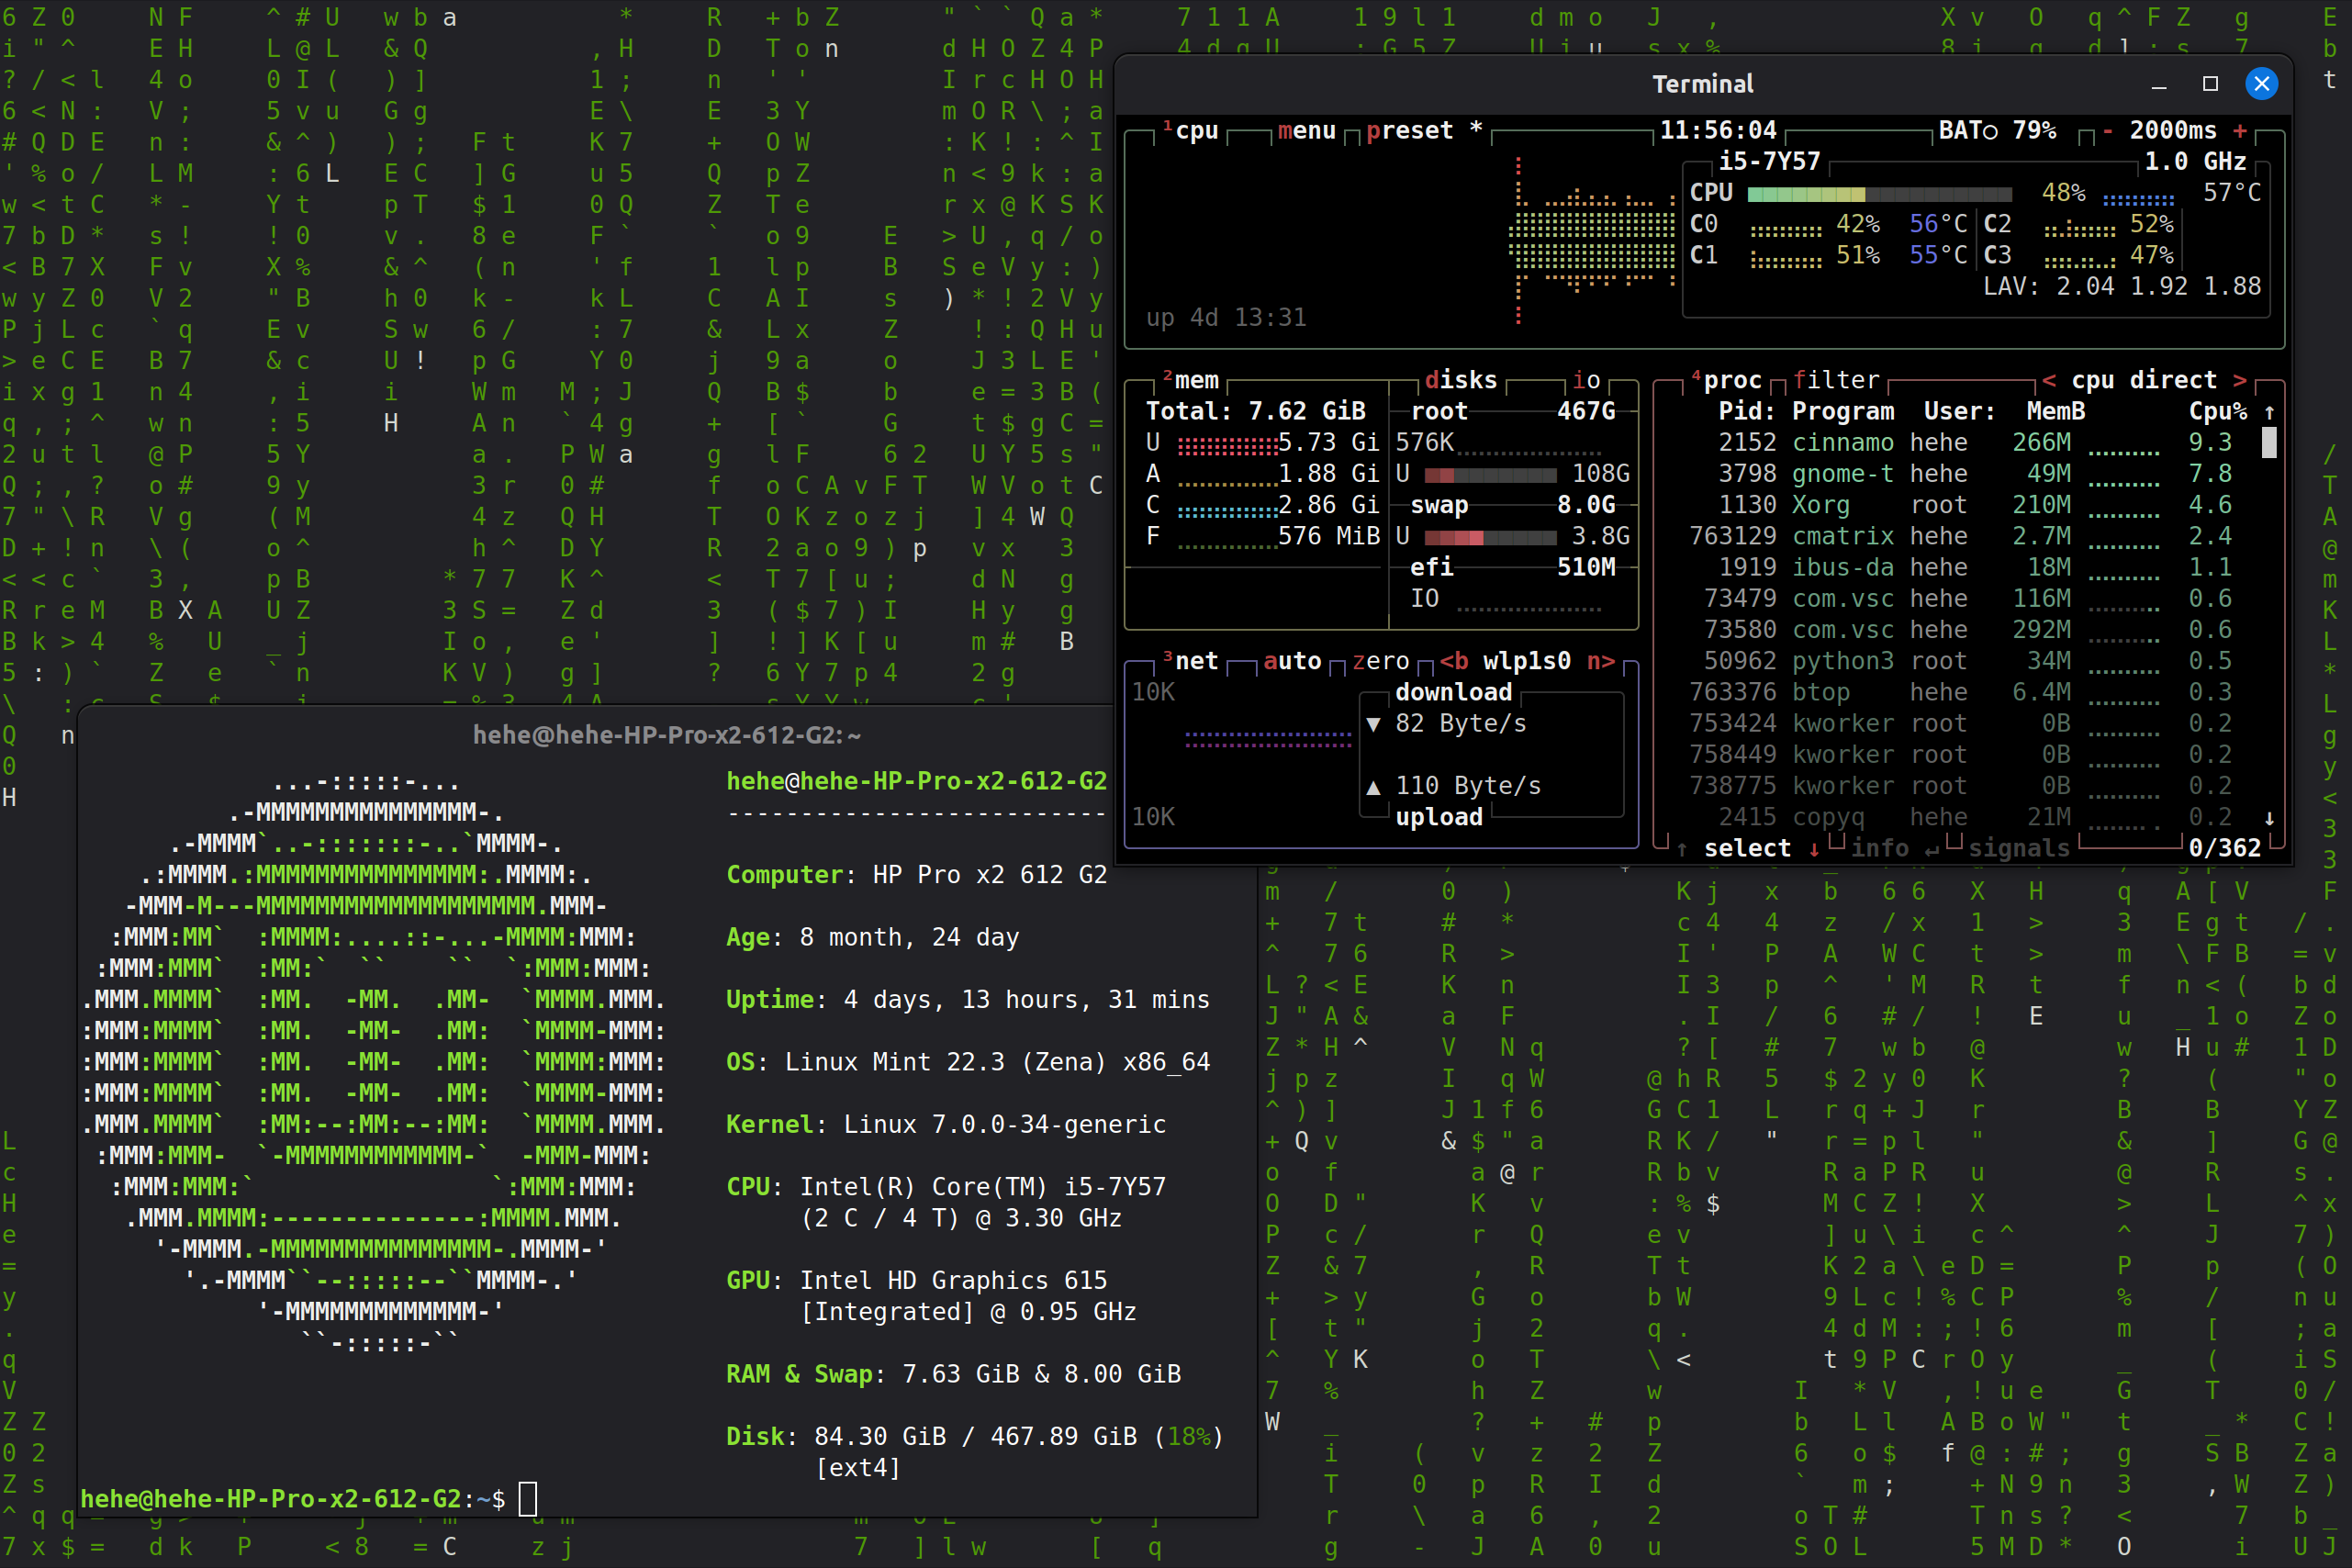Viewport: 2352px width, 1568px height.
Task: Click the 11:56:04 clock in btop
Action: click(1718, 131)
